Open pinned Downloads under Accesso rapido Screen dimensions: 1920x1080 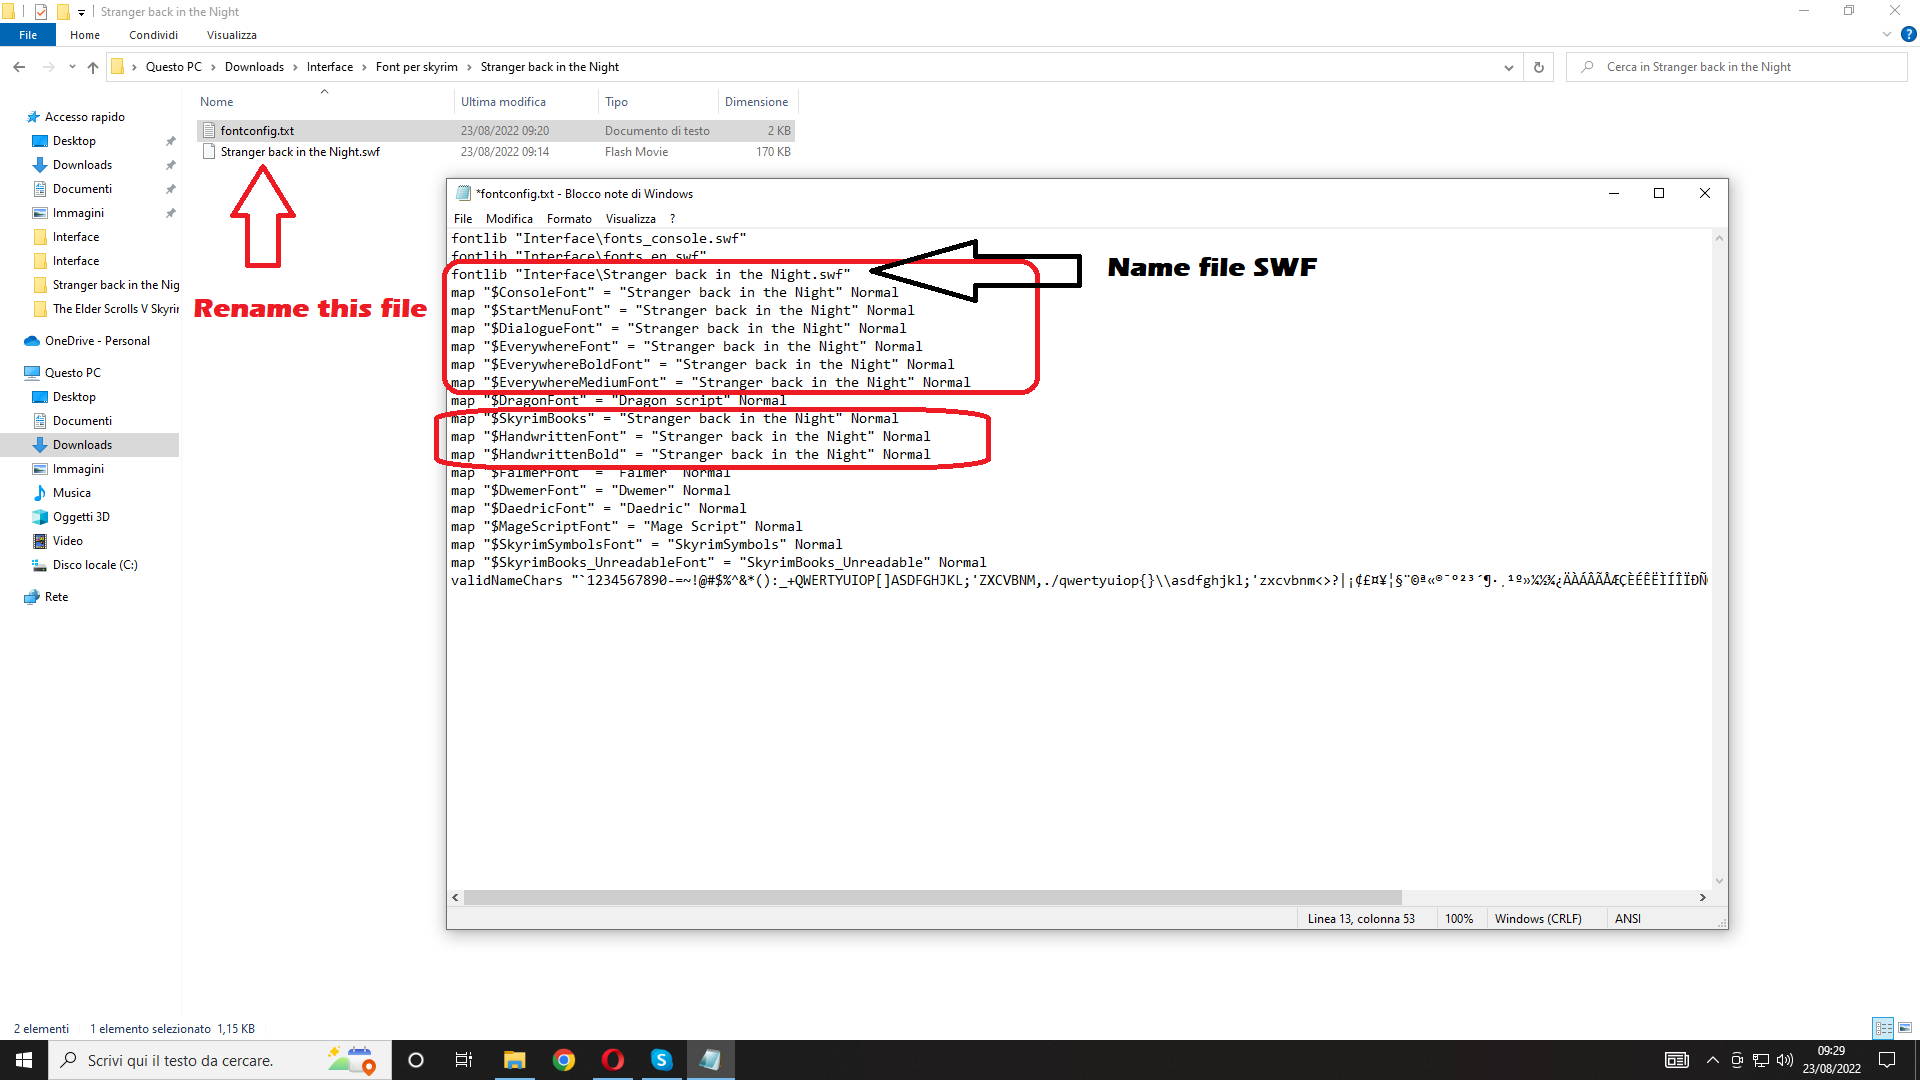click(x=82, y=165)
